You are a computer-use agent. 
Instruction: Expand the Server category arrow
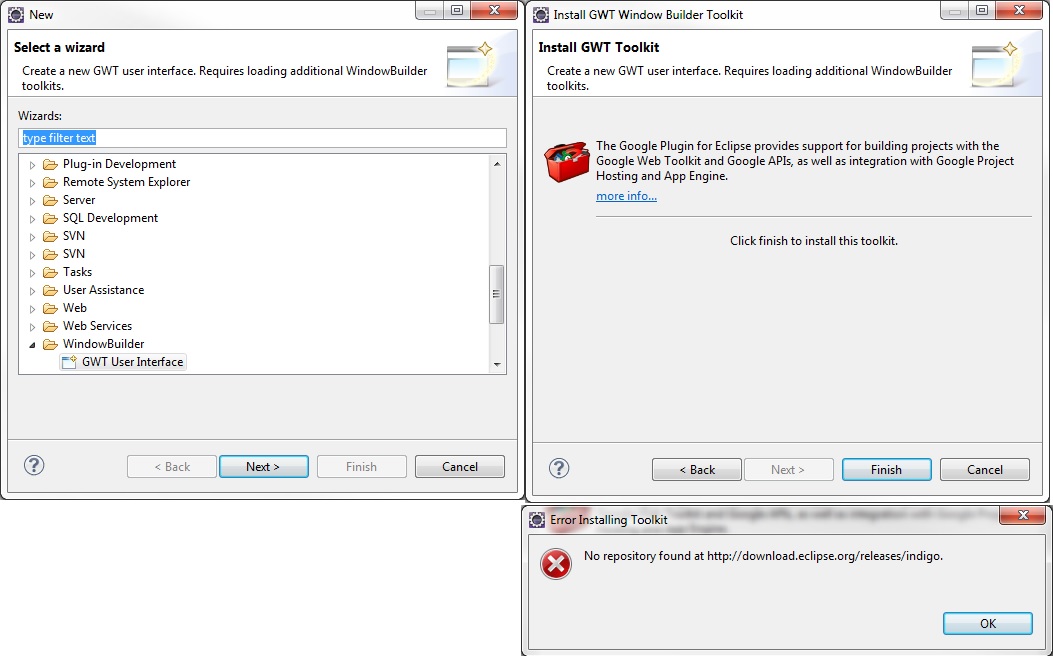click(32, 201)
